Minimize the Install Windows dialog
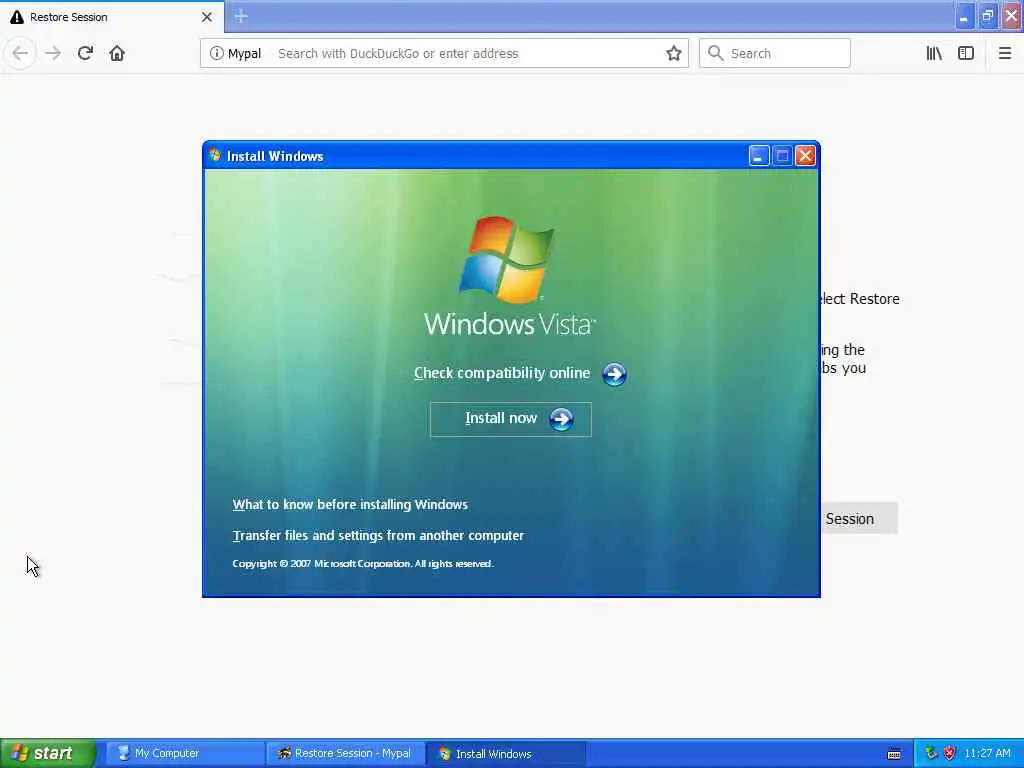This screenshot has width=1024, height=768. (759, 155)
